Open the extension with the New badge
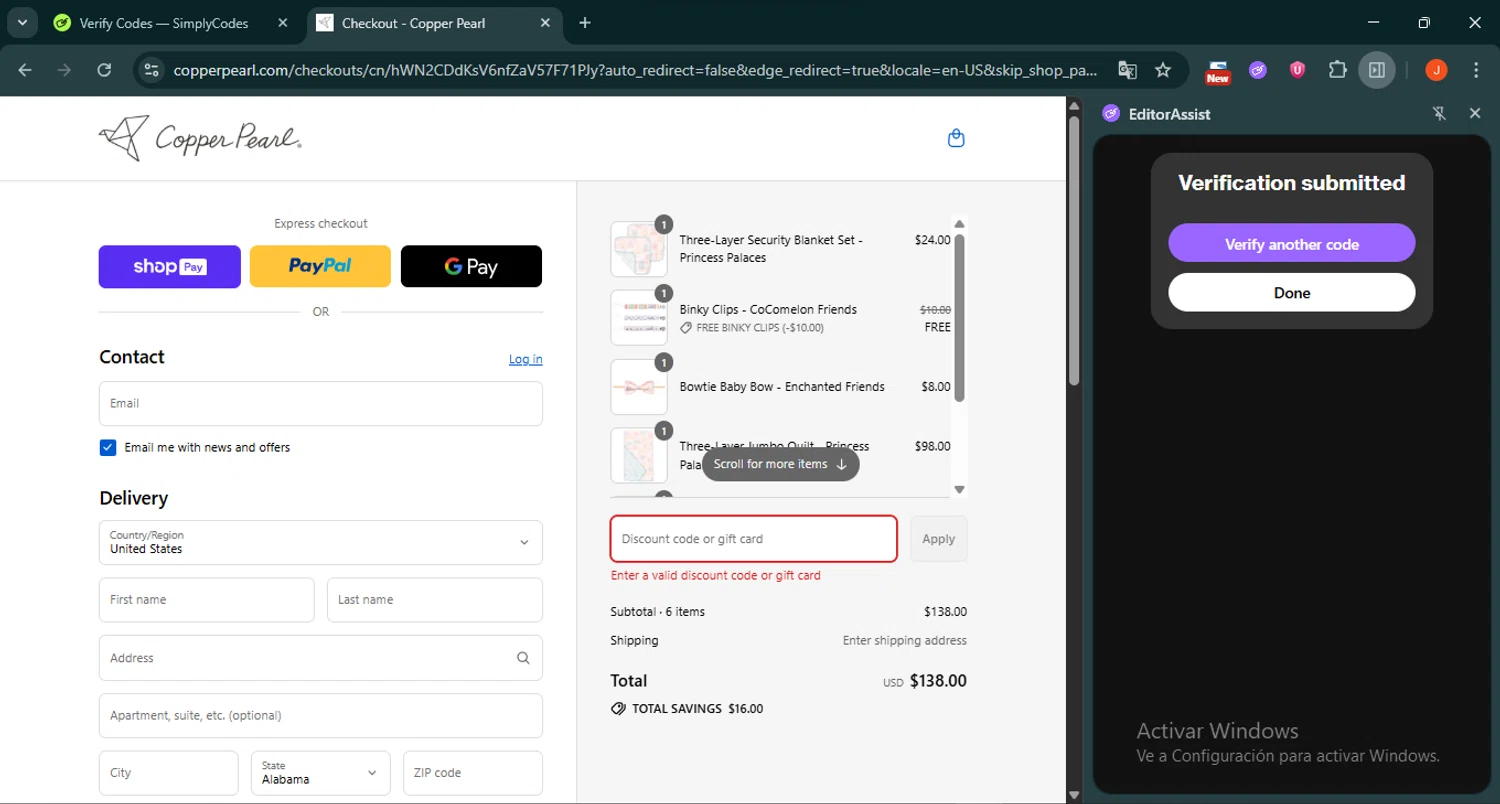The height and width of the screenshot is (804, 1500). click(x=1218, y=70)
